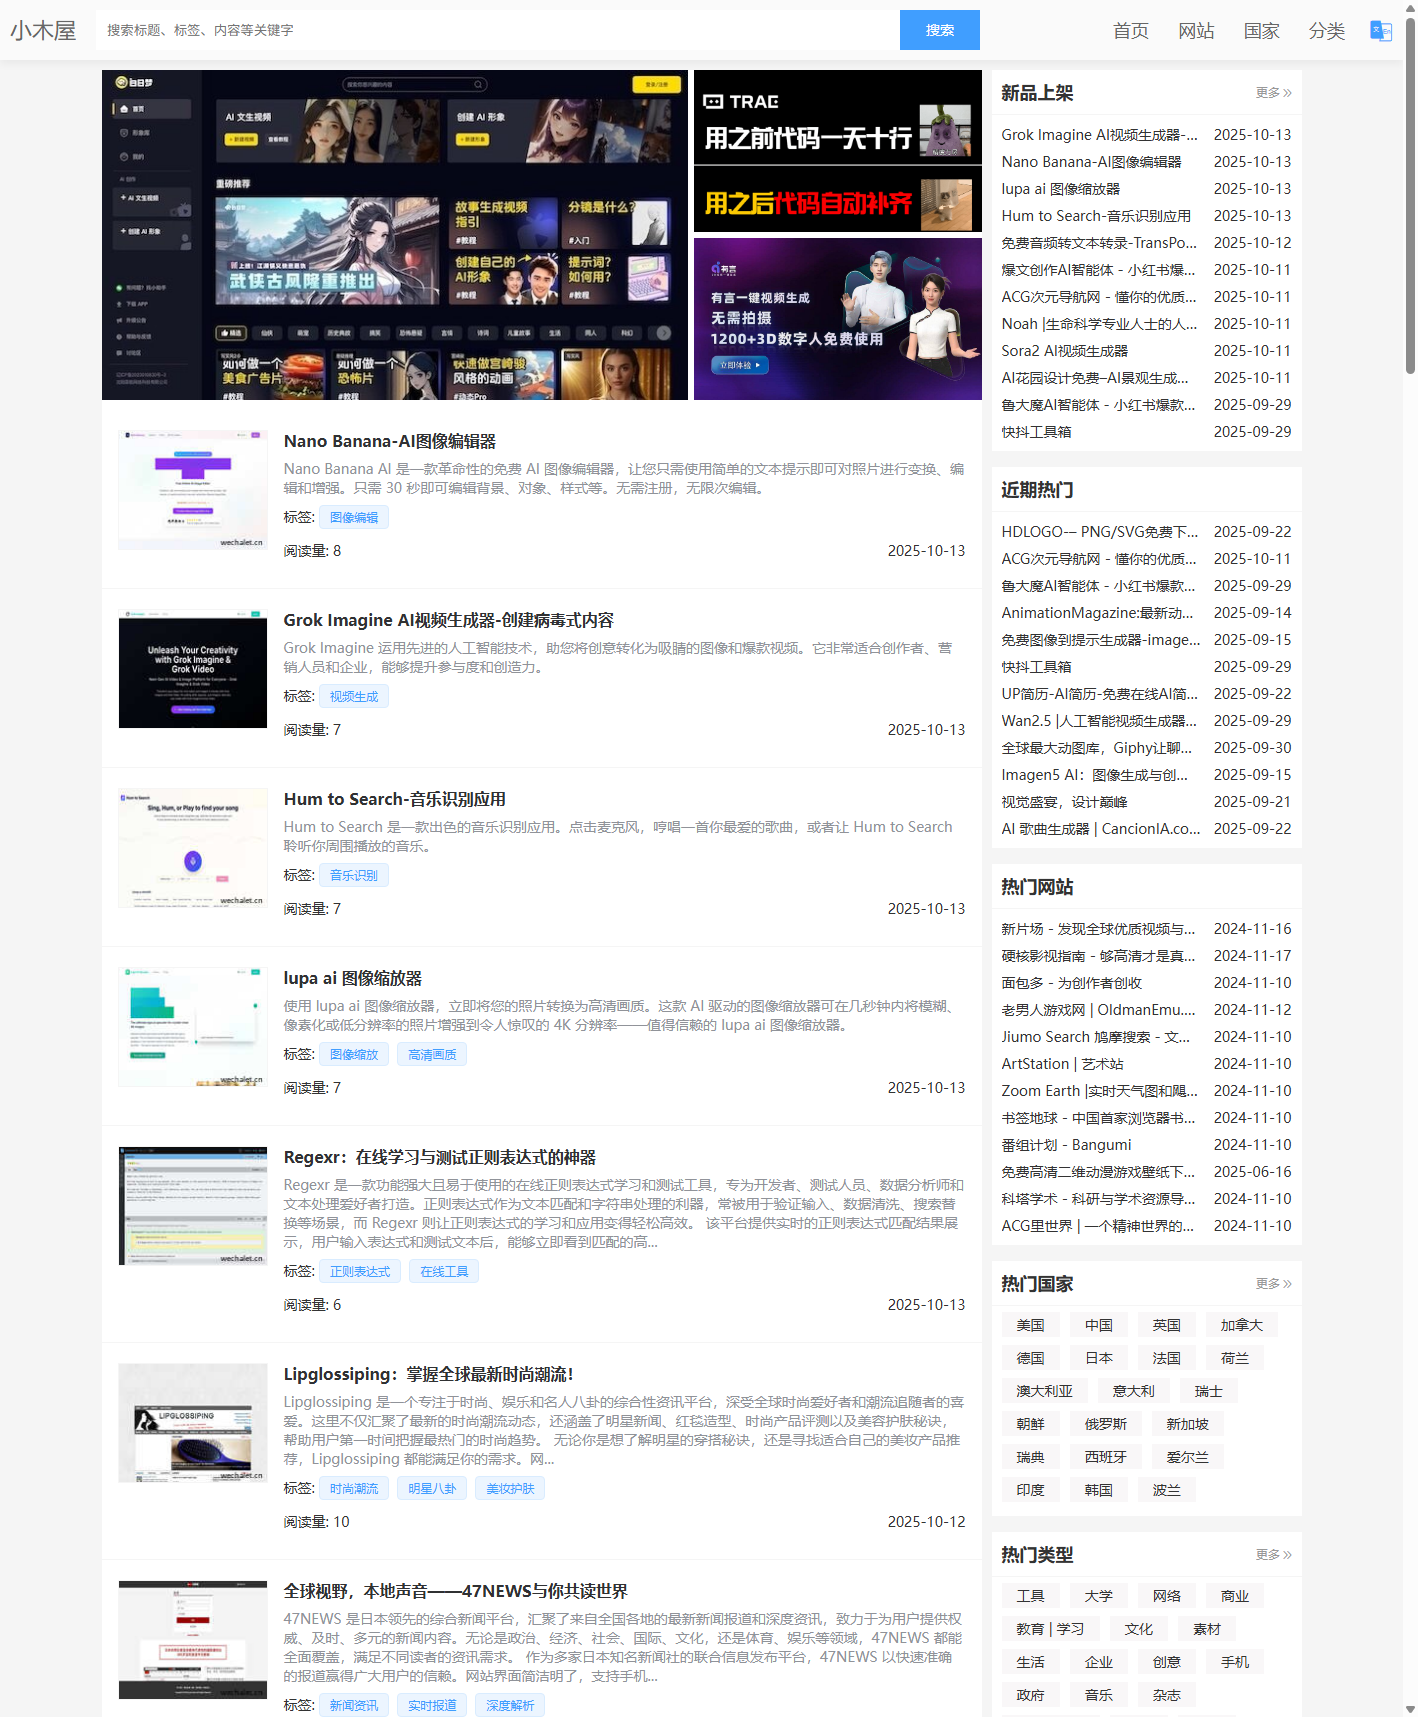Click the translate icon in header

tap(1380, 31)
